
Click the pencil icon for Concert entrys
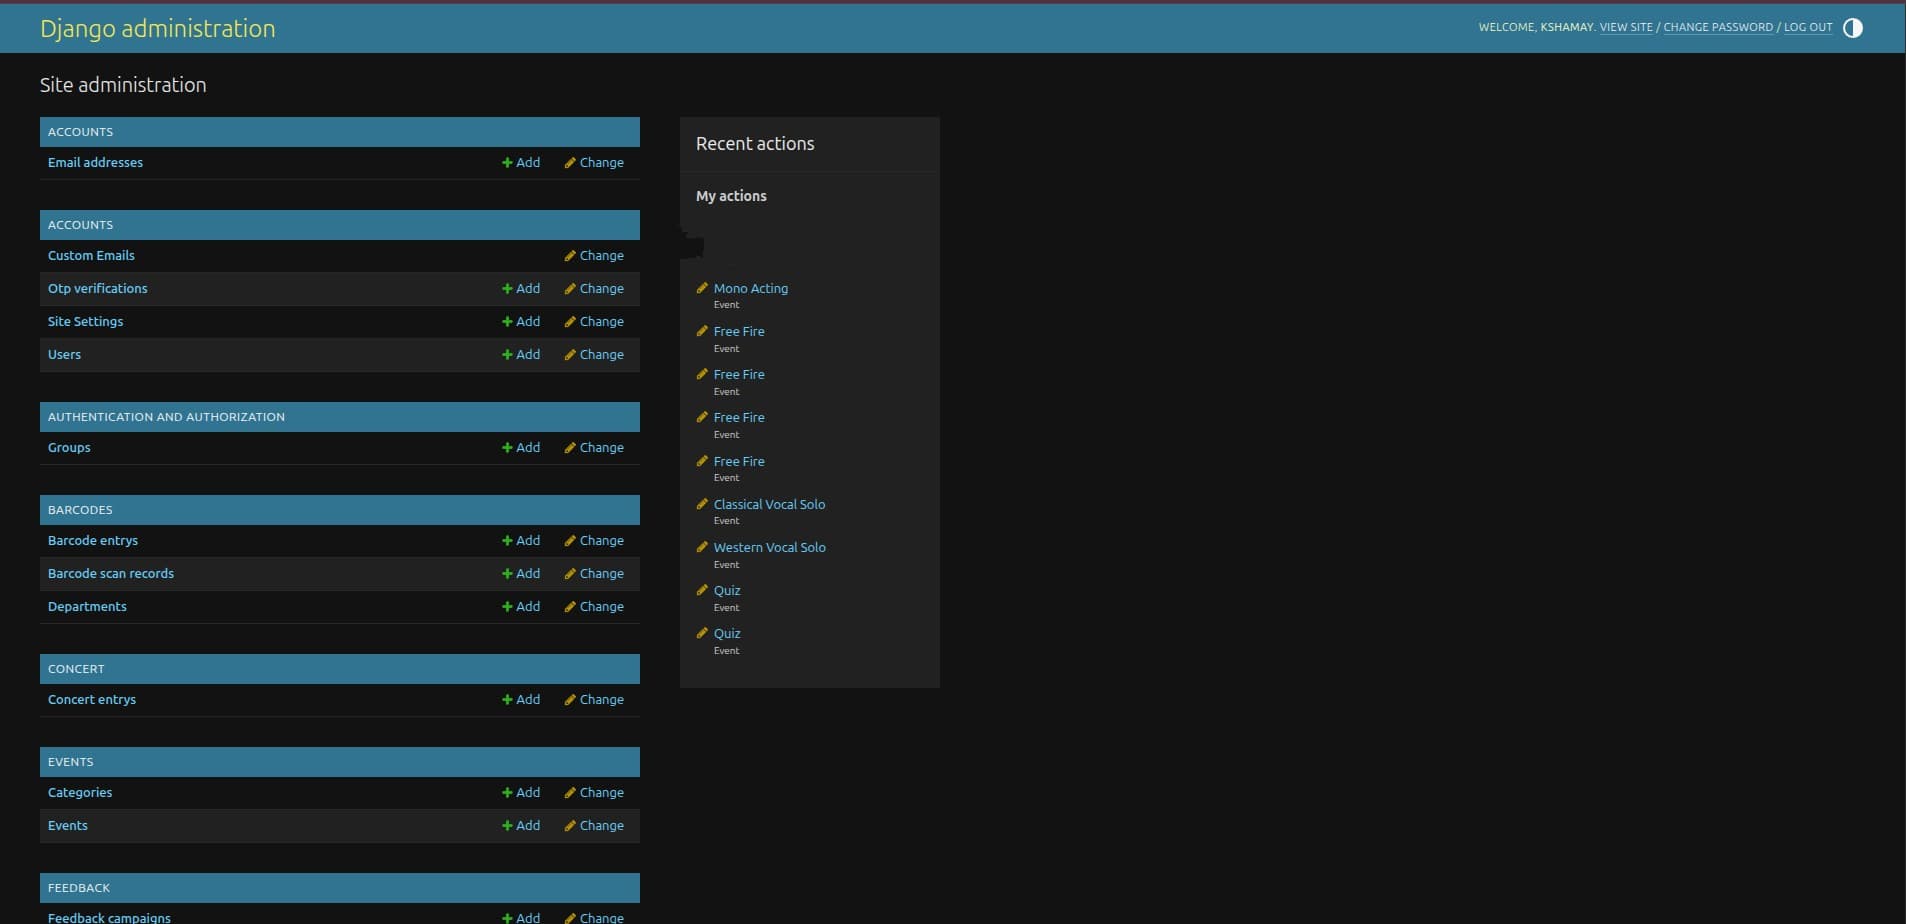point(570,700)
